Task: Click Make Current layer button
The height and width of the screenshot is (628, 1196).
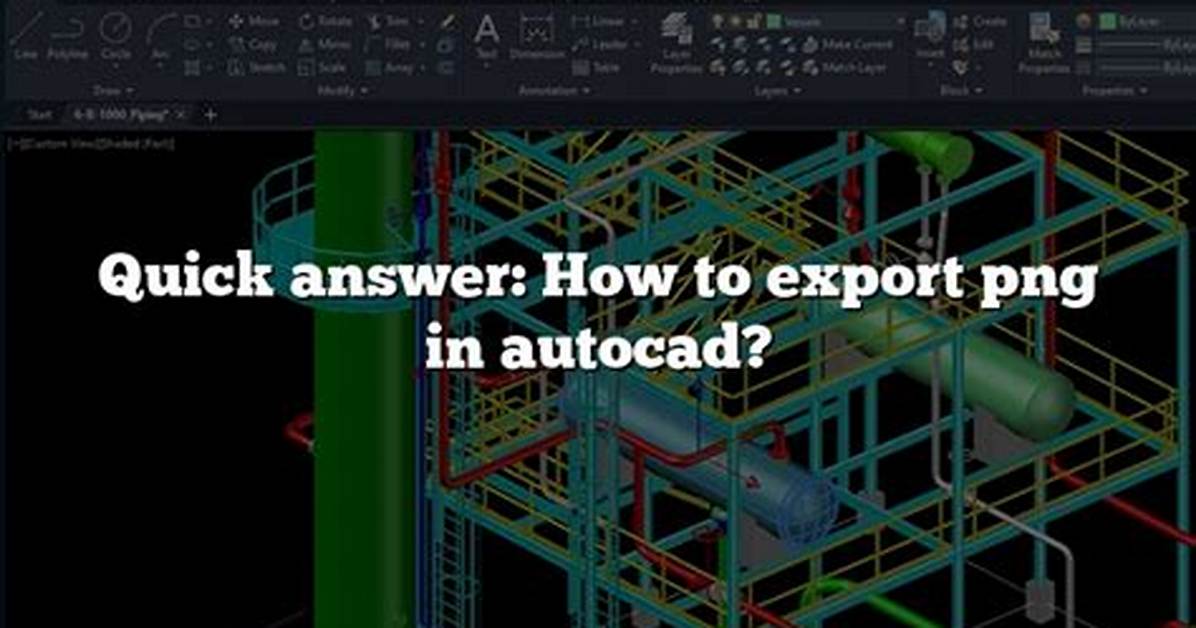Action: click(849, 45)
